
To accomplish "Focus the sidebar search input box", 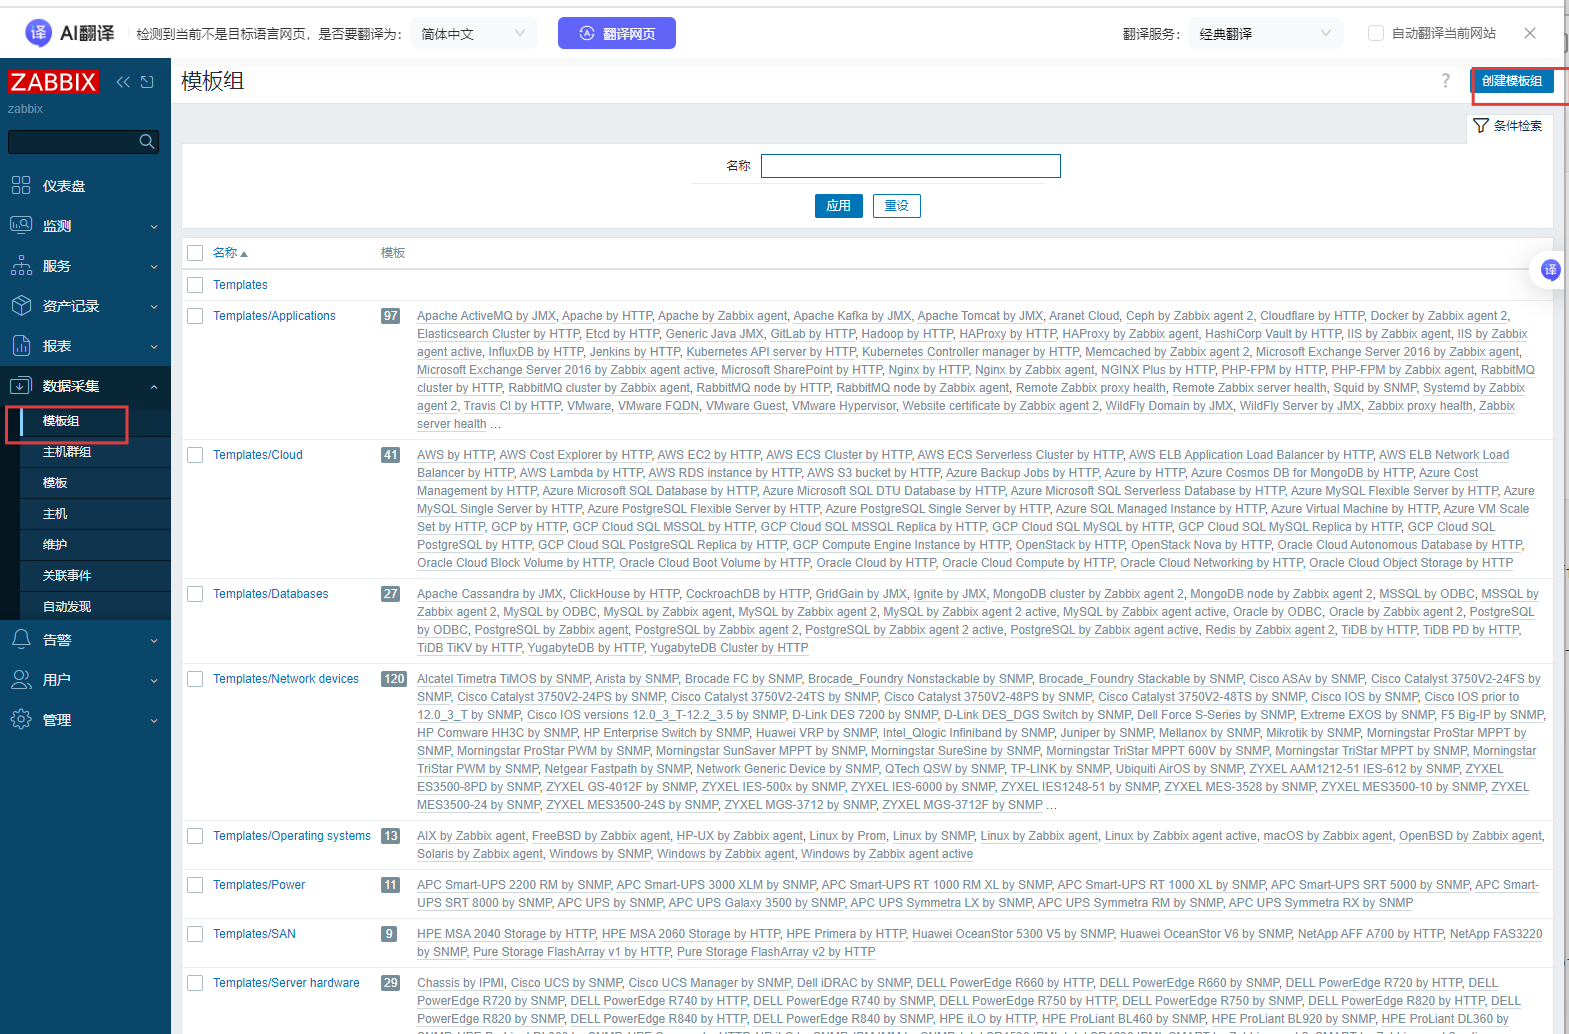I will coord(84,142).
